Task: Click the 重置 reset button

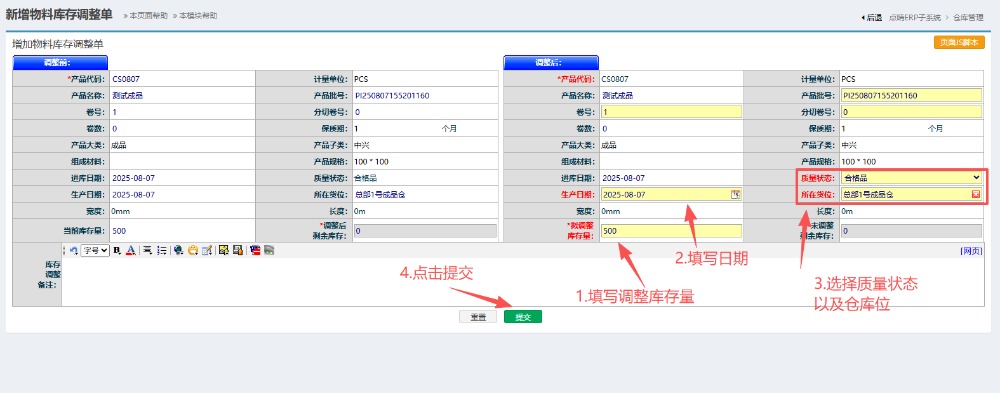Action: tap(478, 317)
